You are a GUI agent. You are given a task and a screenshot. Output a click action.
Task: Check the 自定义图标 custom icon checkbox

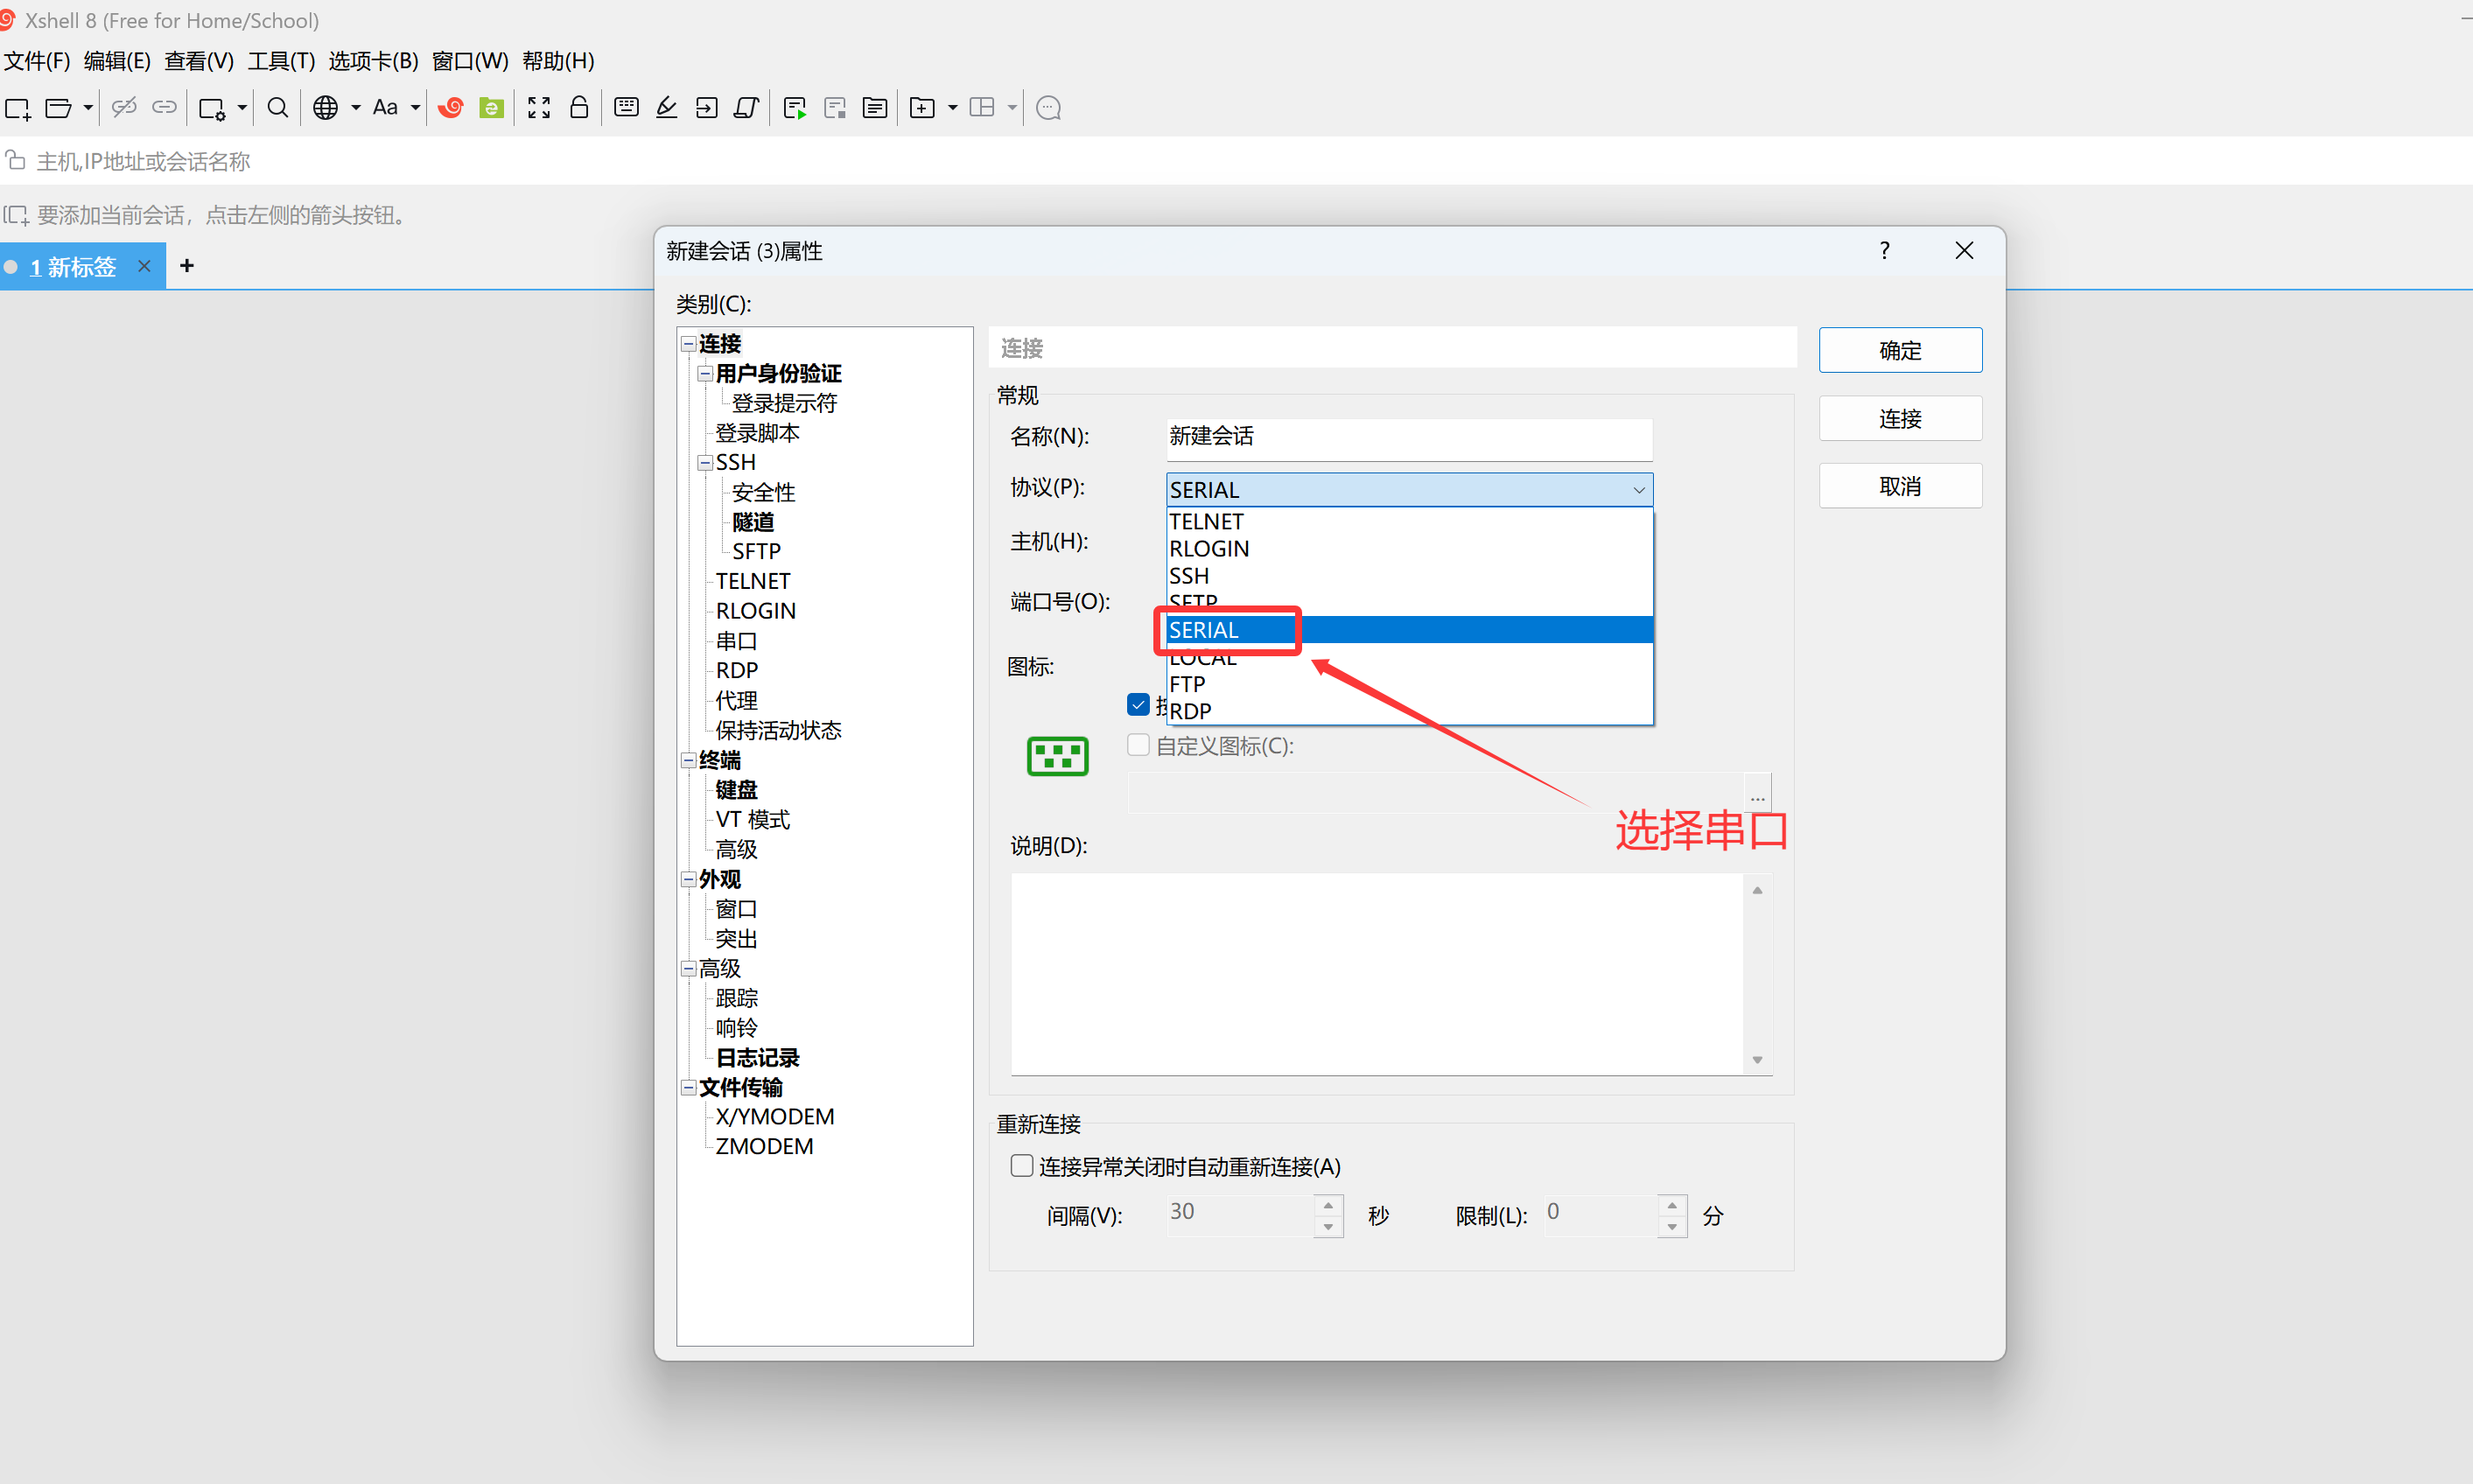1138,745
